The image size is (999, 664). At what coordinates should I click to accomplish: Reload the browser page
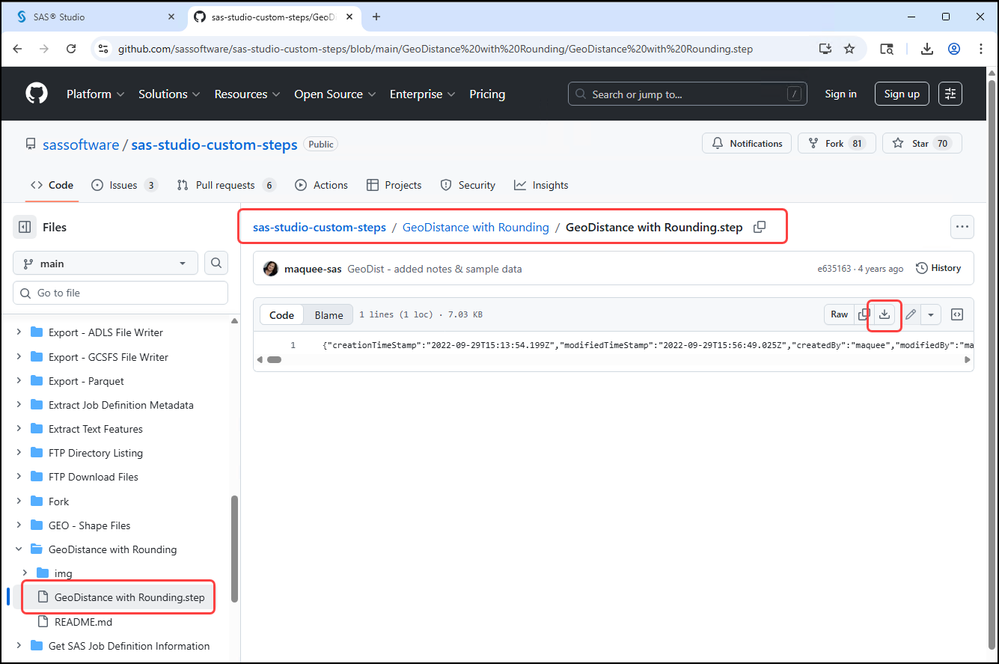(x=71, y=49)
